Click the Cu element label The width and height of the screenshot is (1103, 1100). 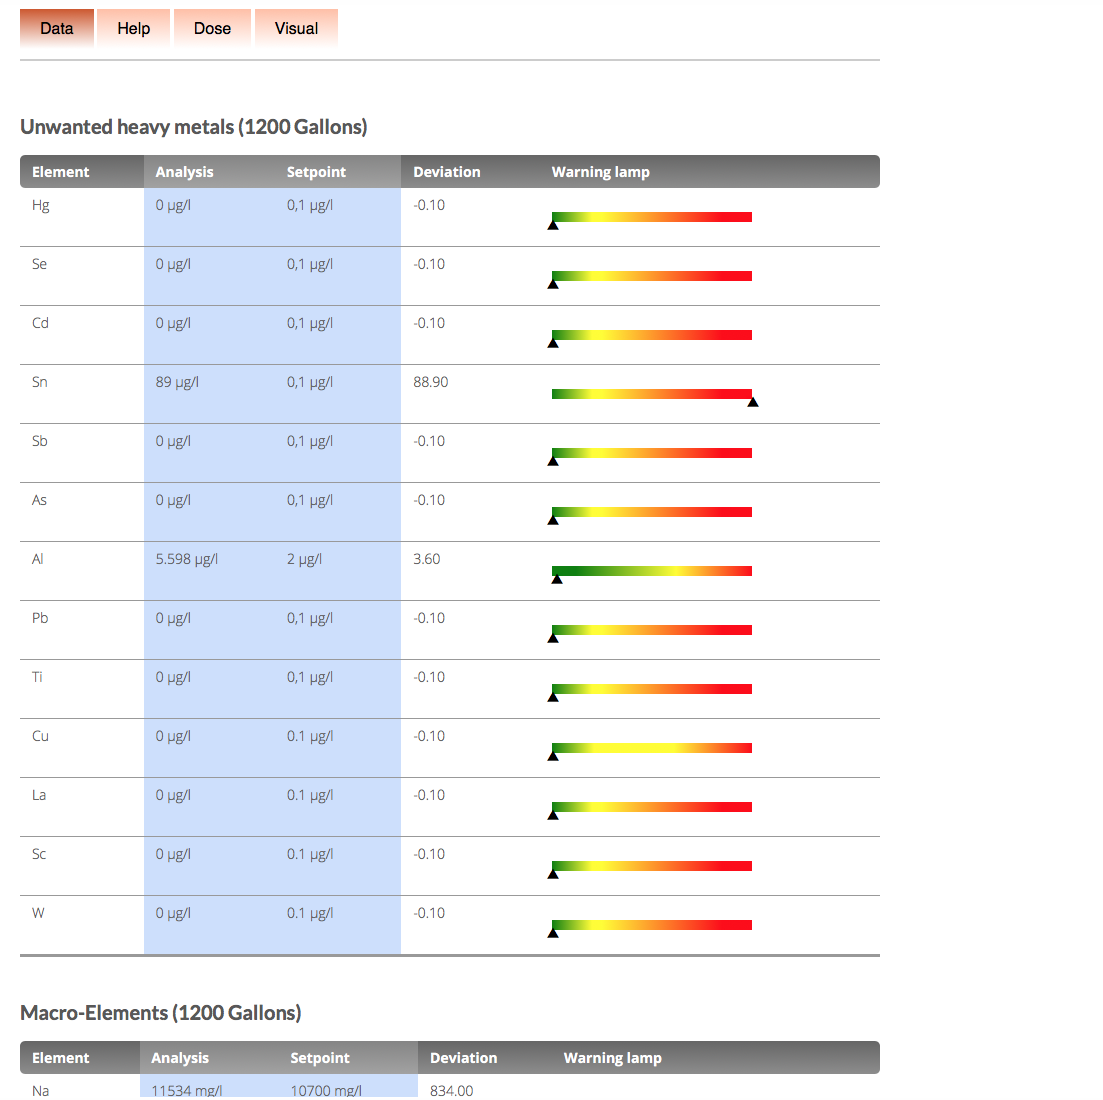(40, 736)
